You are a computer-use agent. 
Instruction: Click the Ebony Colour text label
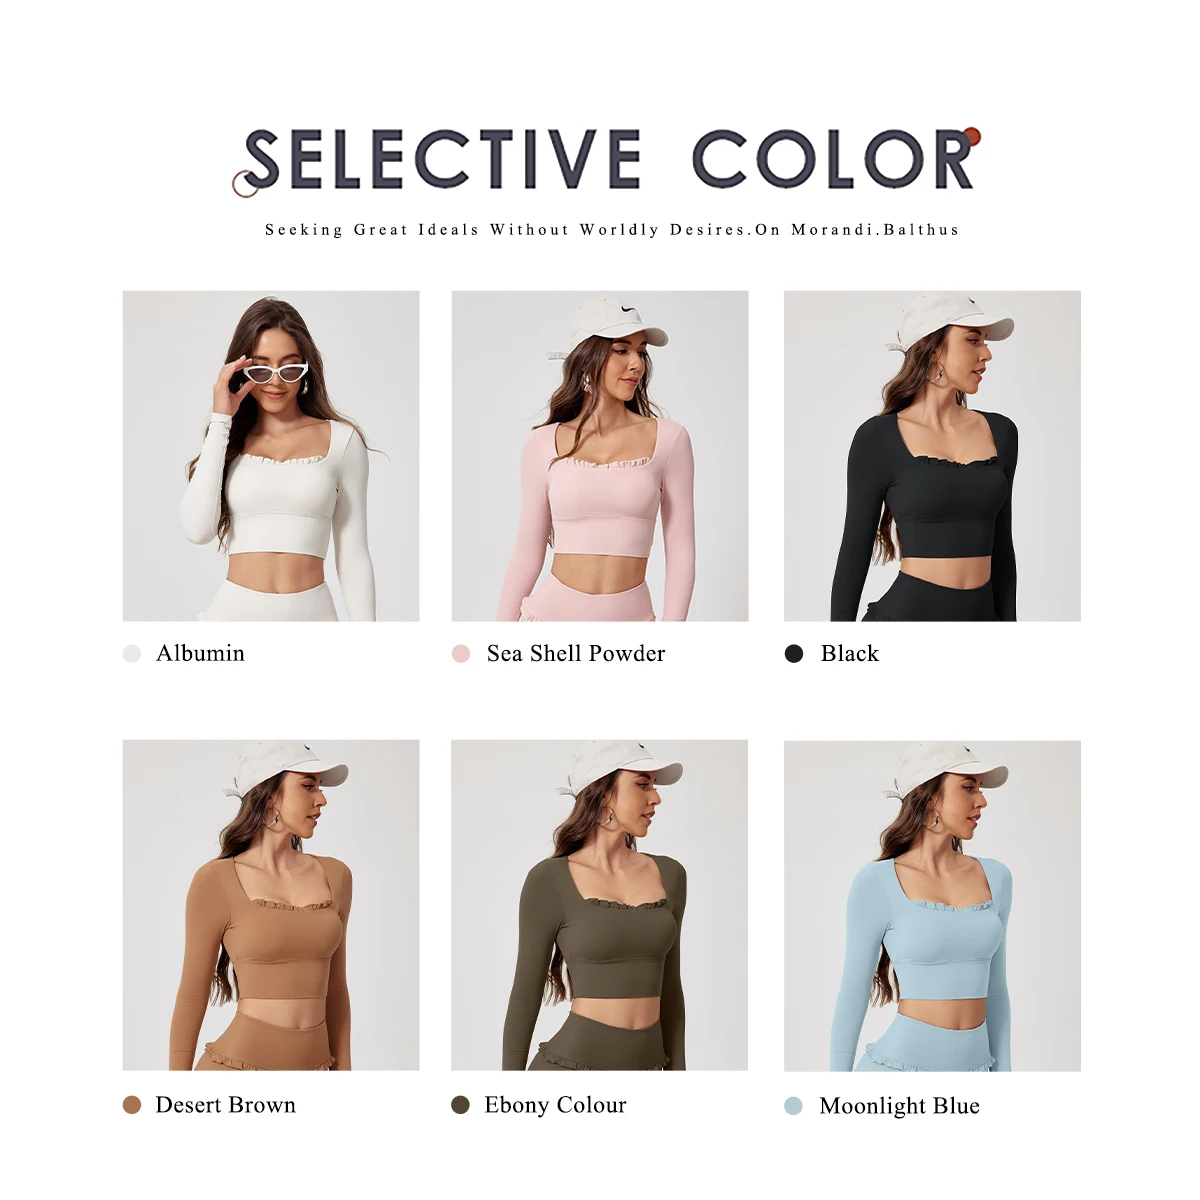coord(556,1105)
